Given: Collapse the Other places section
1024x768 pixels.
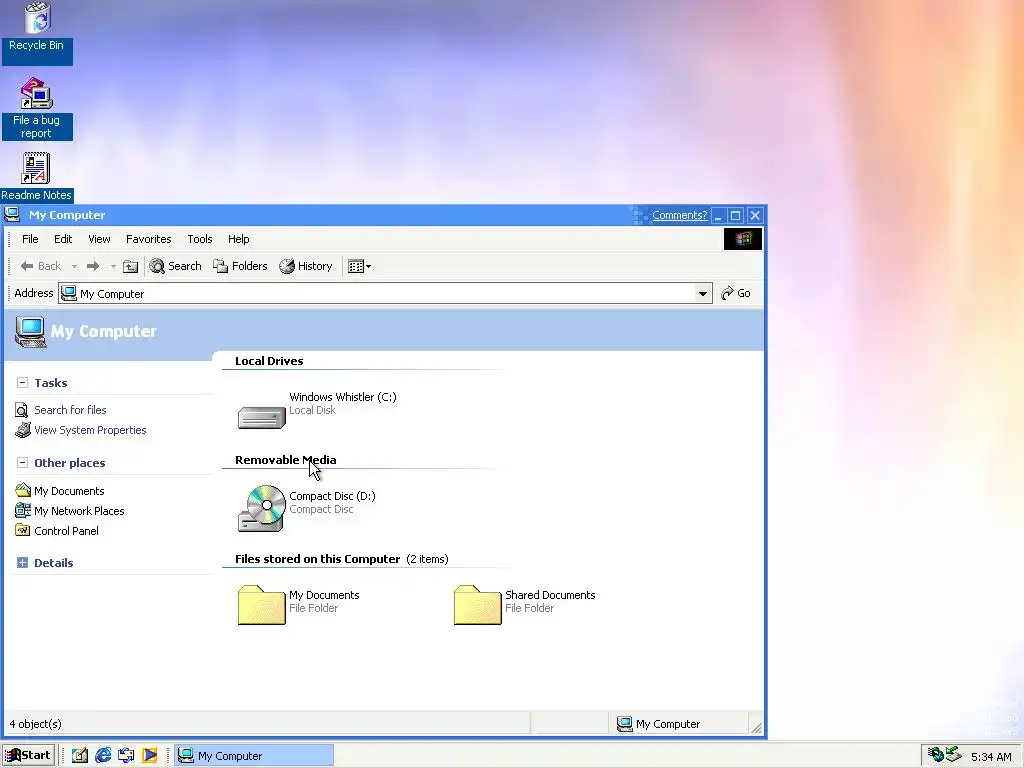Looking at the screenshot, I should 22,462.
